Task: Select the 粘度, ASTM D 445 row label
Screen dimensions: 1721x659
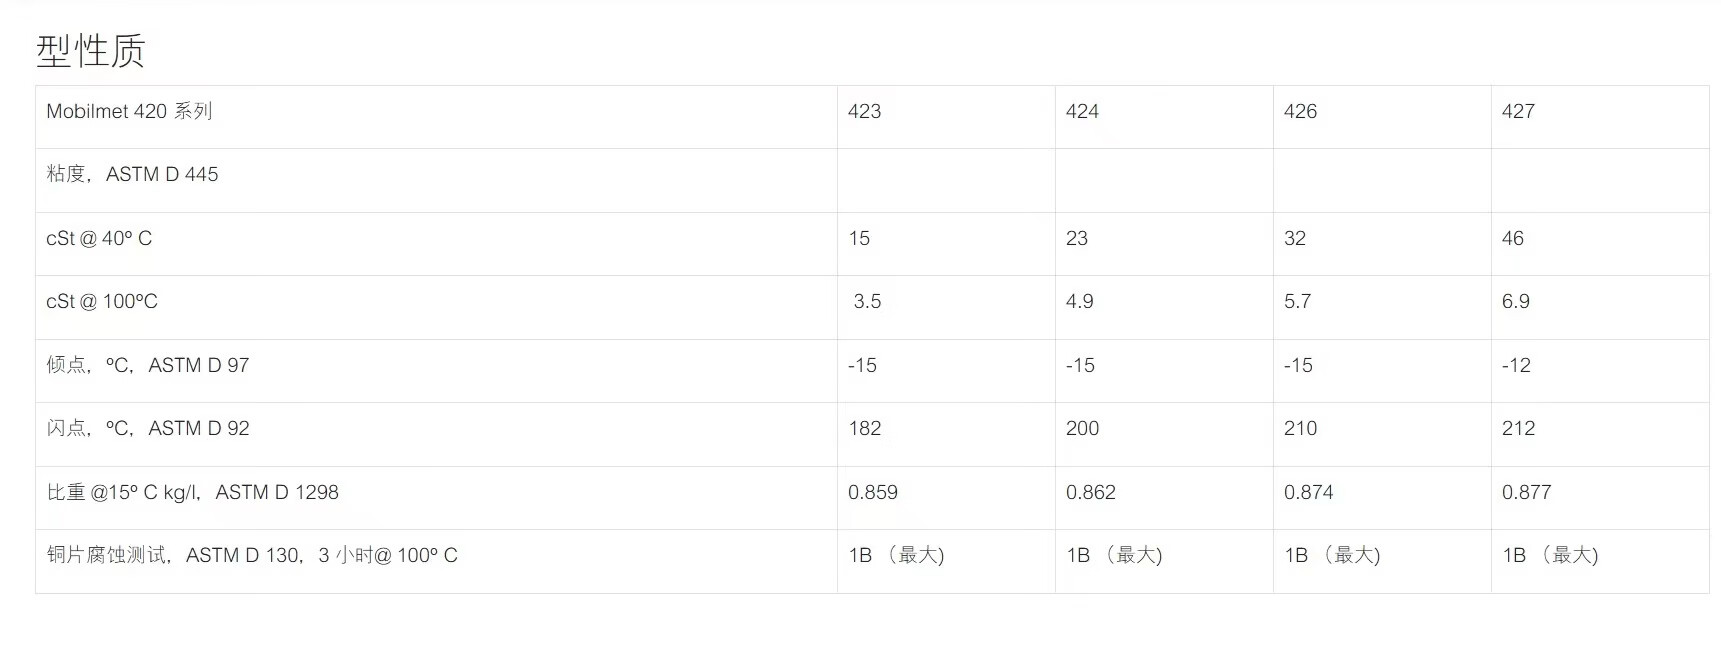Action: click(x=132, y=174)
